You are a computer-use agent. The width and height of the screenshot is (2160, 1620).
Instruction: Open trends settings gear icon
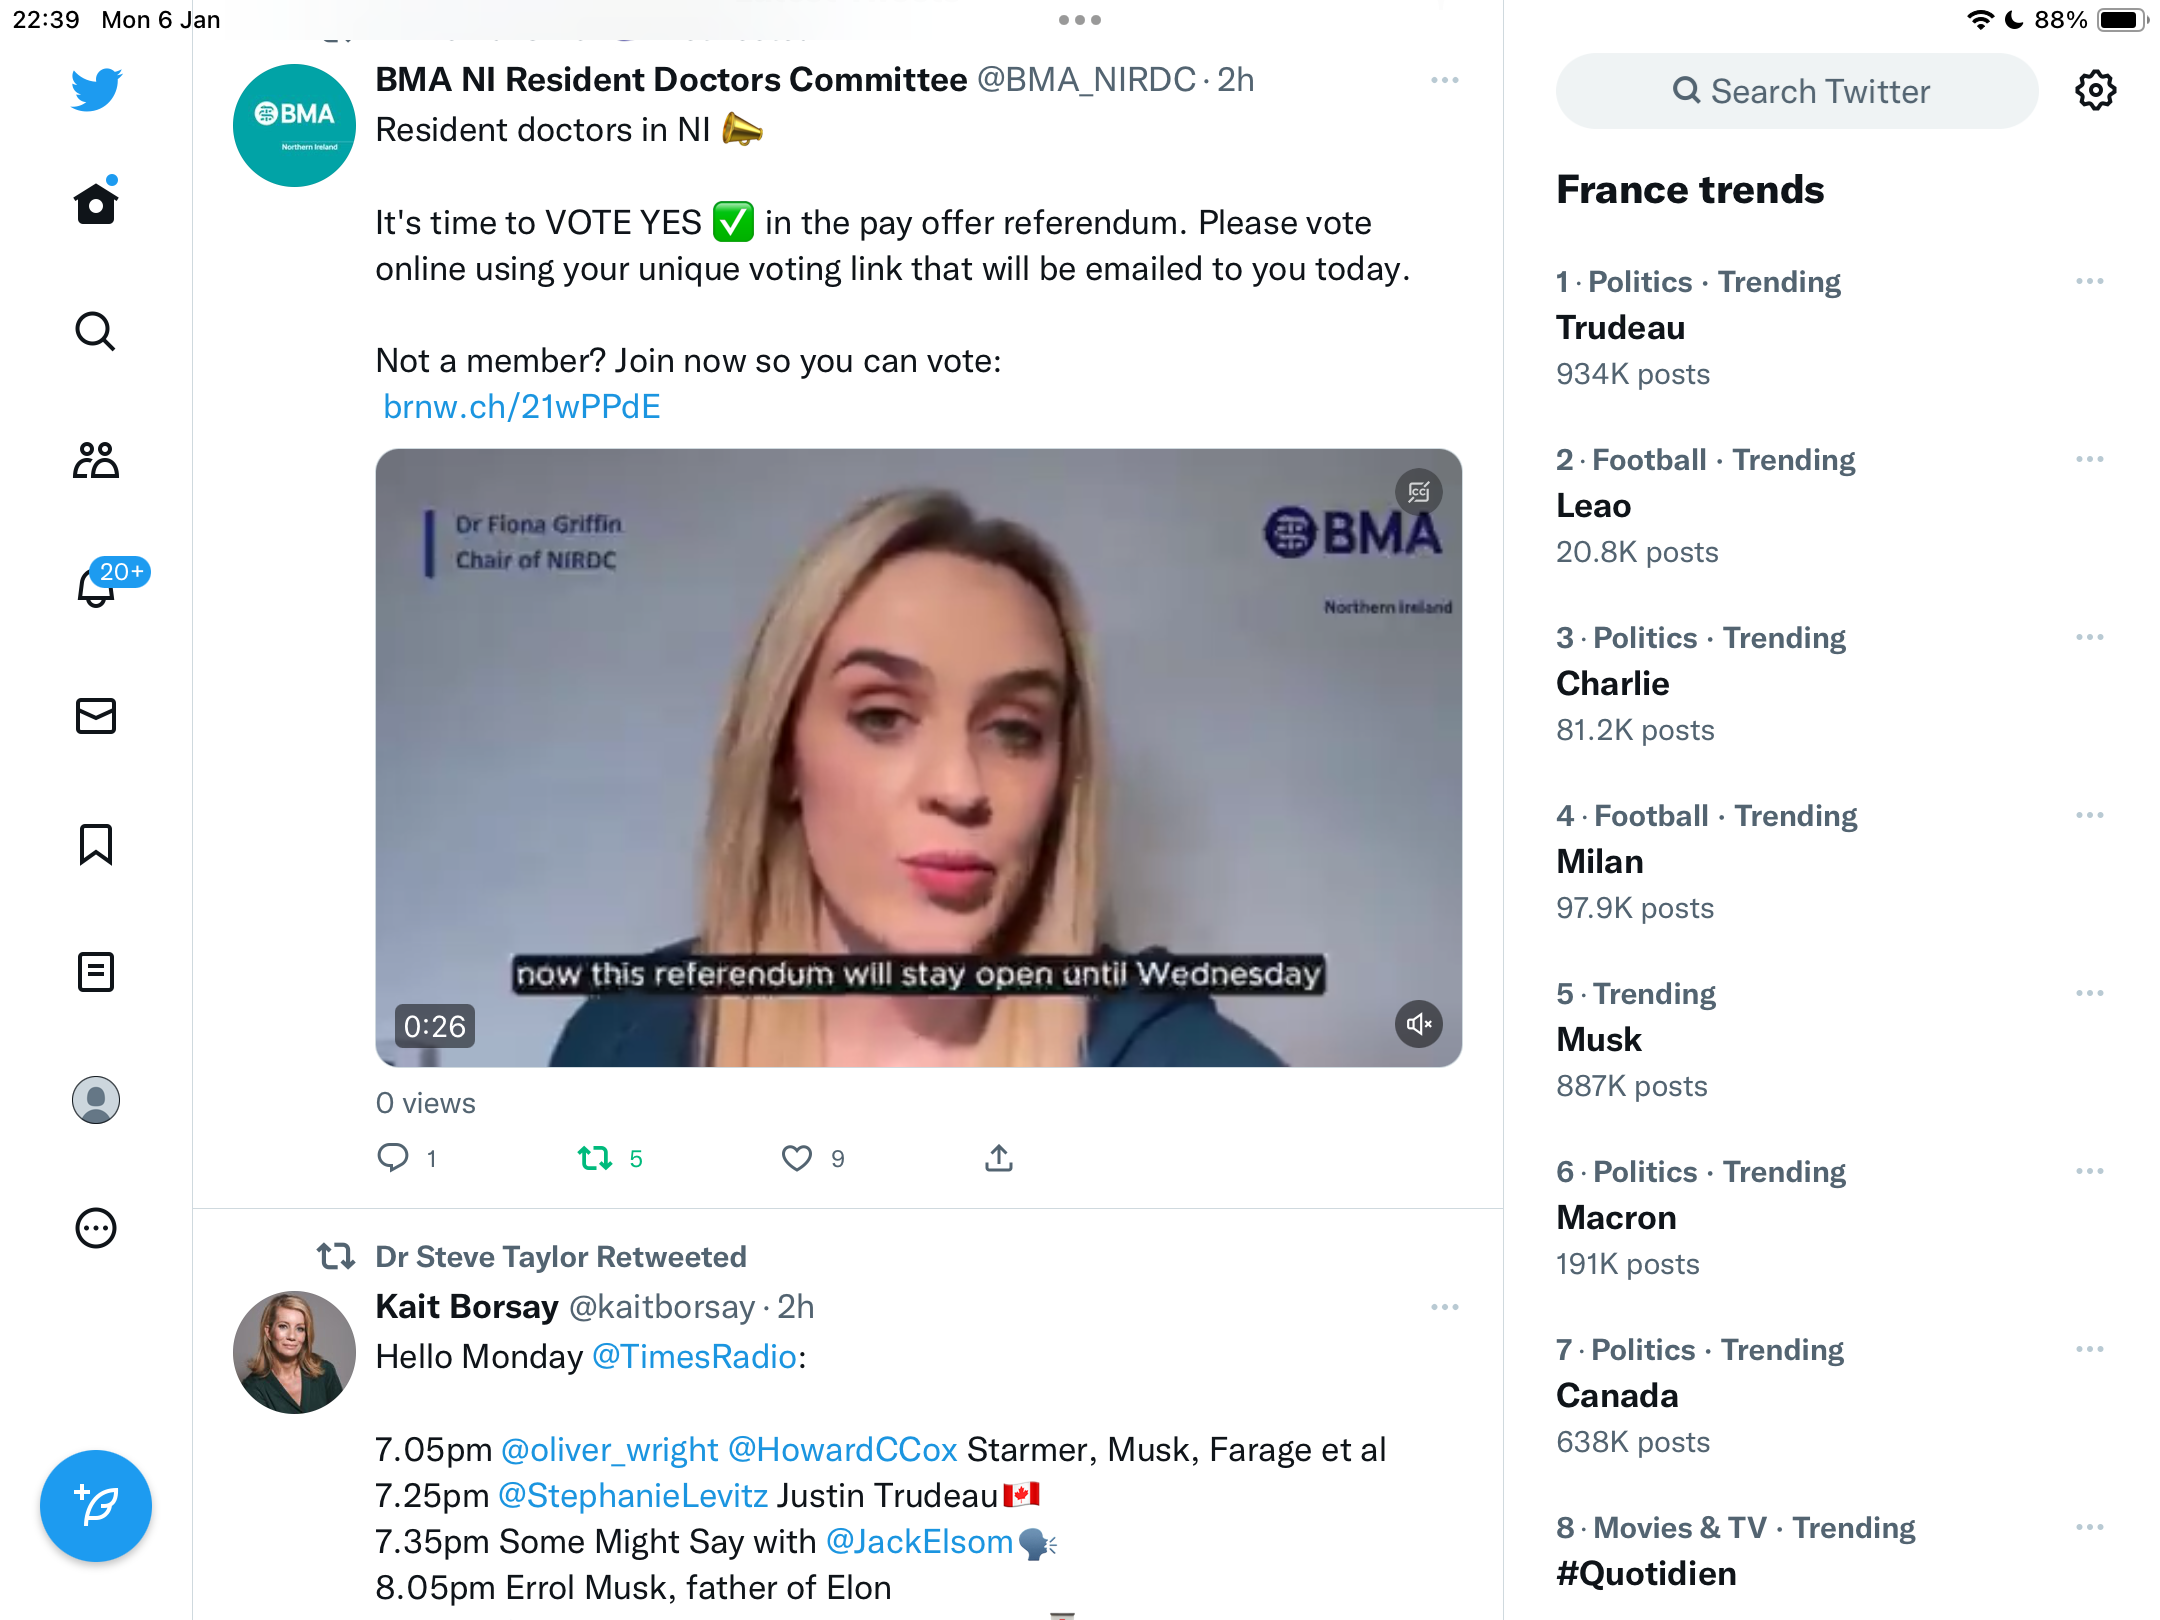pyautogui.click(x=2095, y=91)
